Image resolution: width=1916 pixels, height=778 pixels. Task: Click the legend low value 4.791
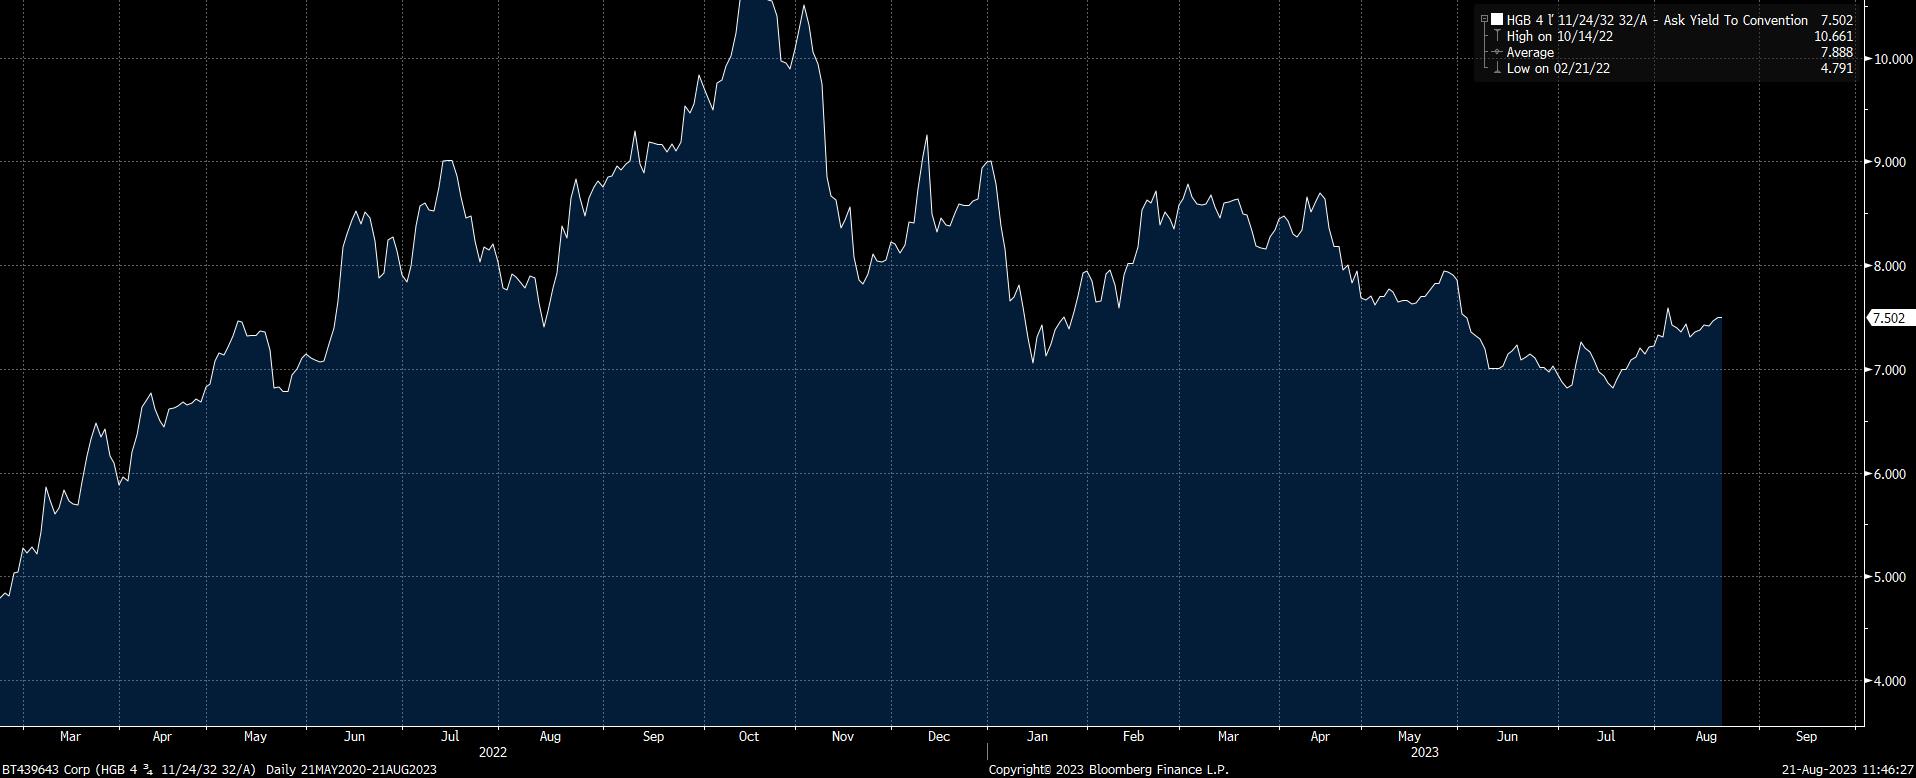pyautogui.click(x=1837, y=68)
